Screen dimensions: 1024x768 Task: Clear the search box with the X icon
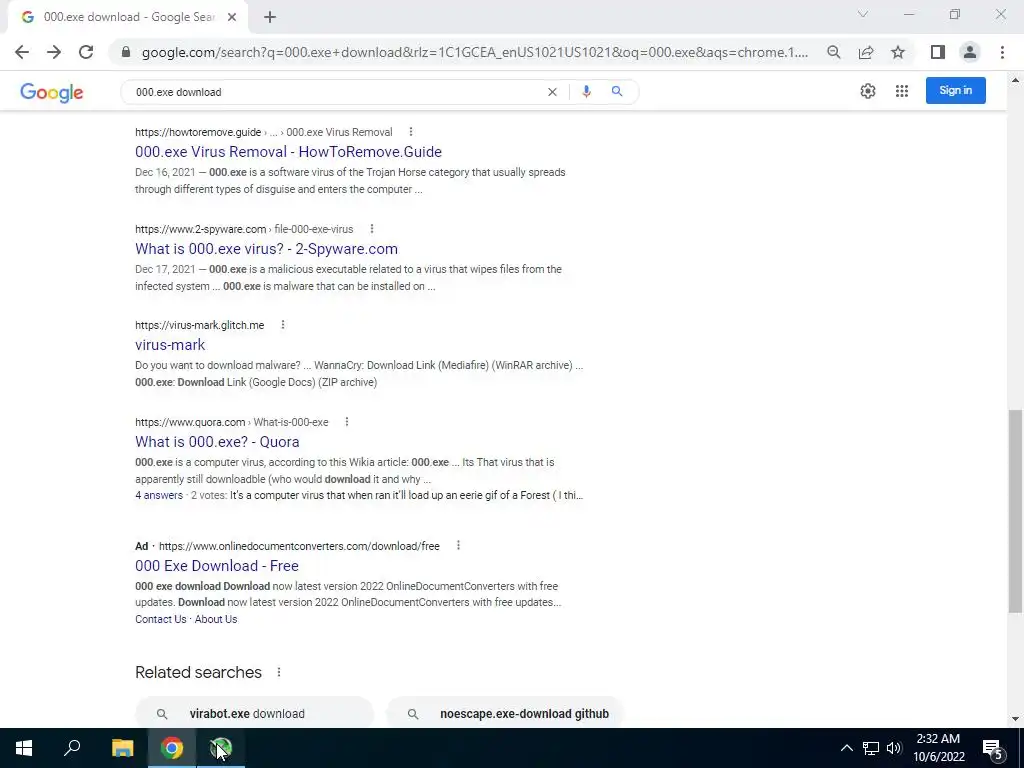click(552, 92)
